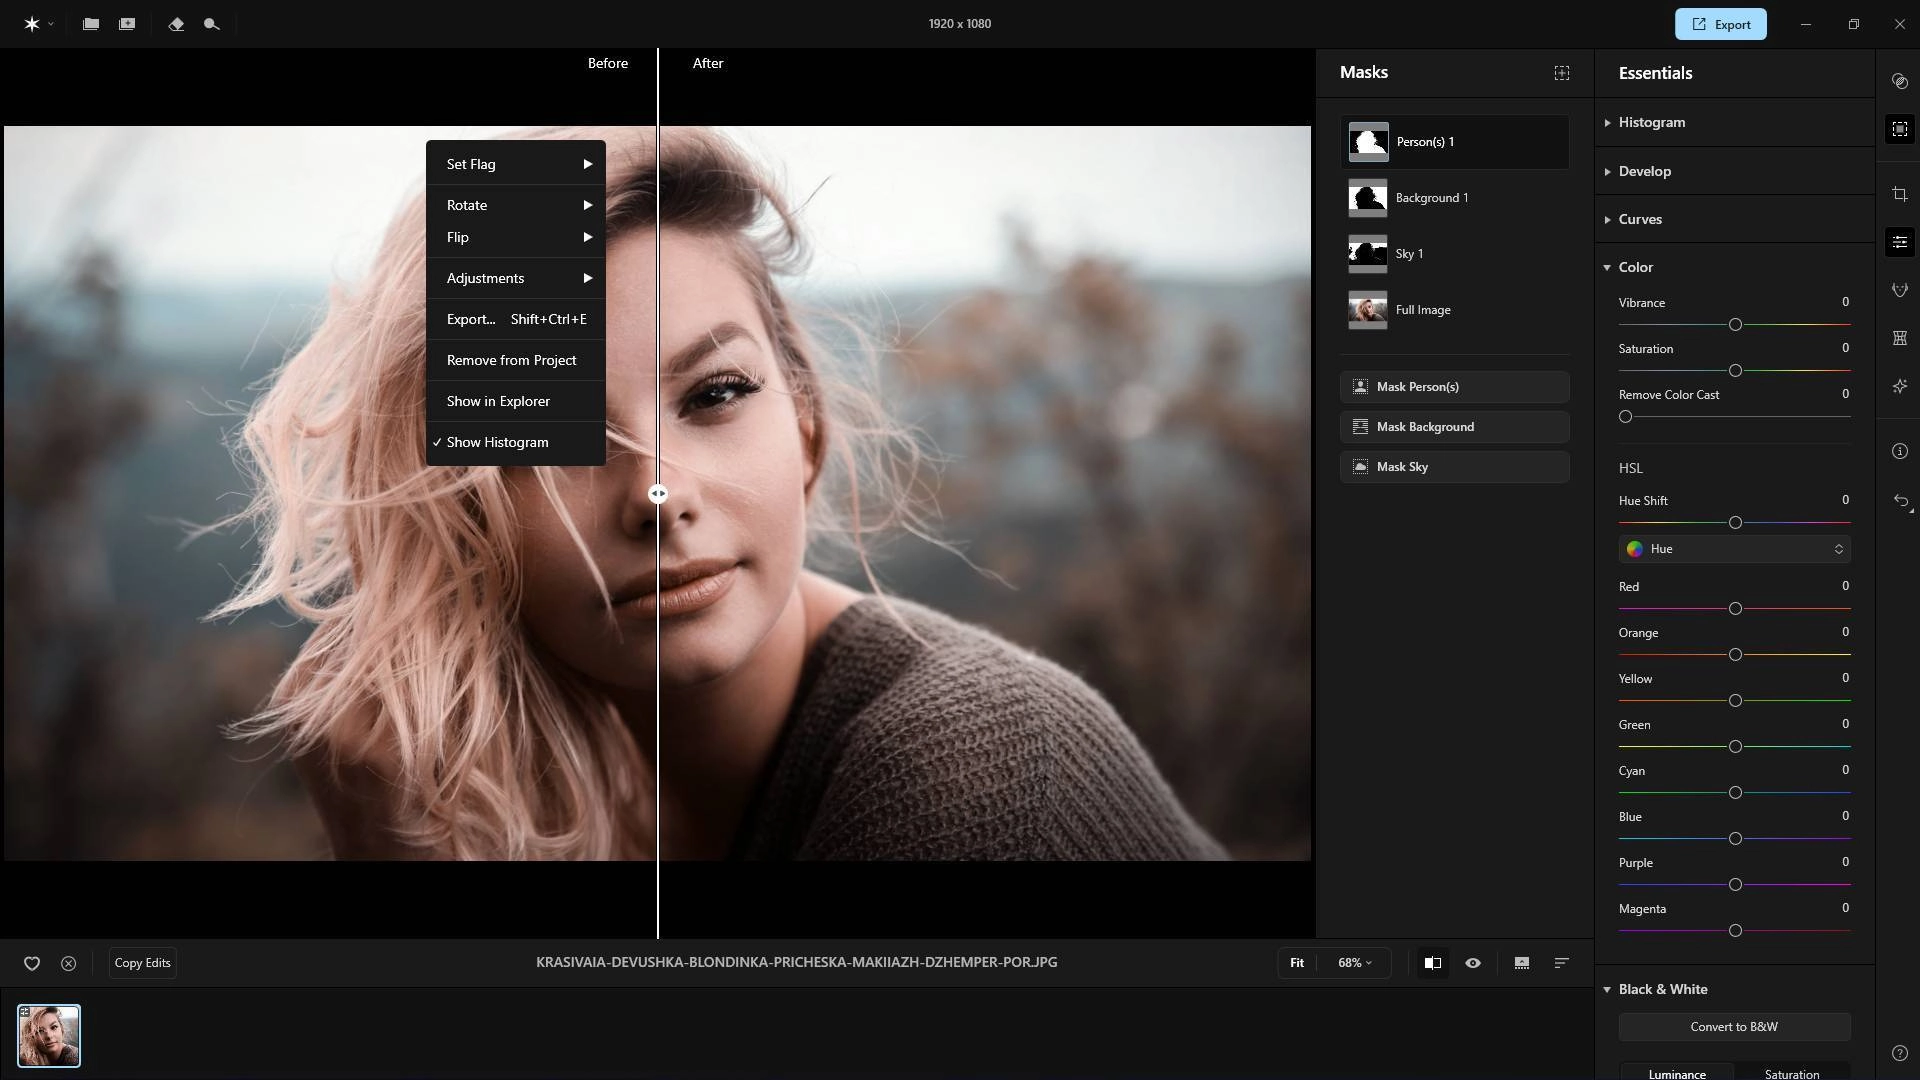Click the Remove Color Cast slider handle
Viewport: 1920px width, 1080px height.
1625,417
